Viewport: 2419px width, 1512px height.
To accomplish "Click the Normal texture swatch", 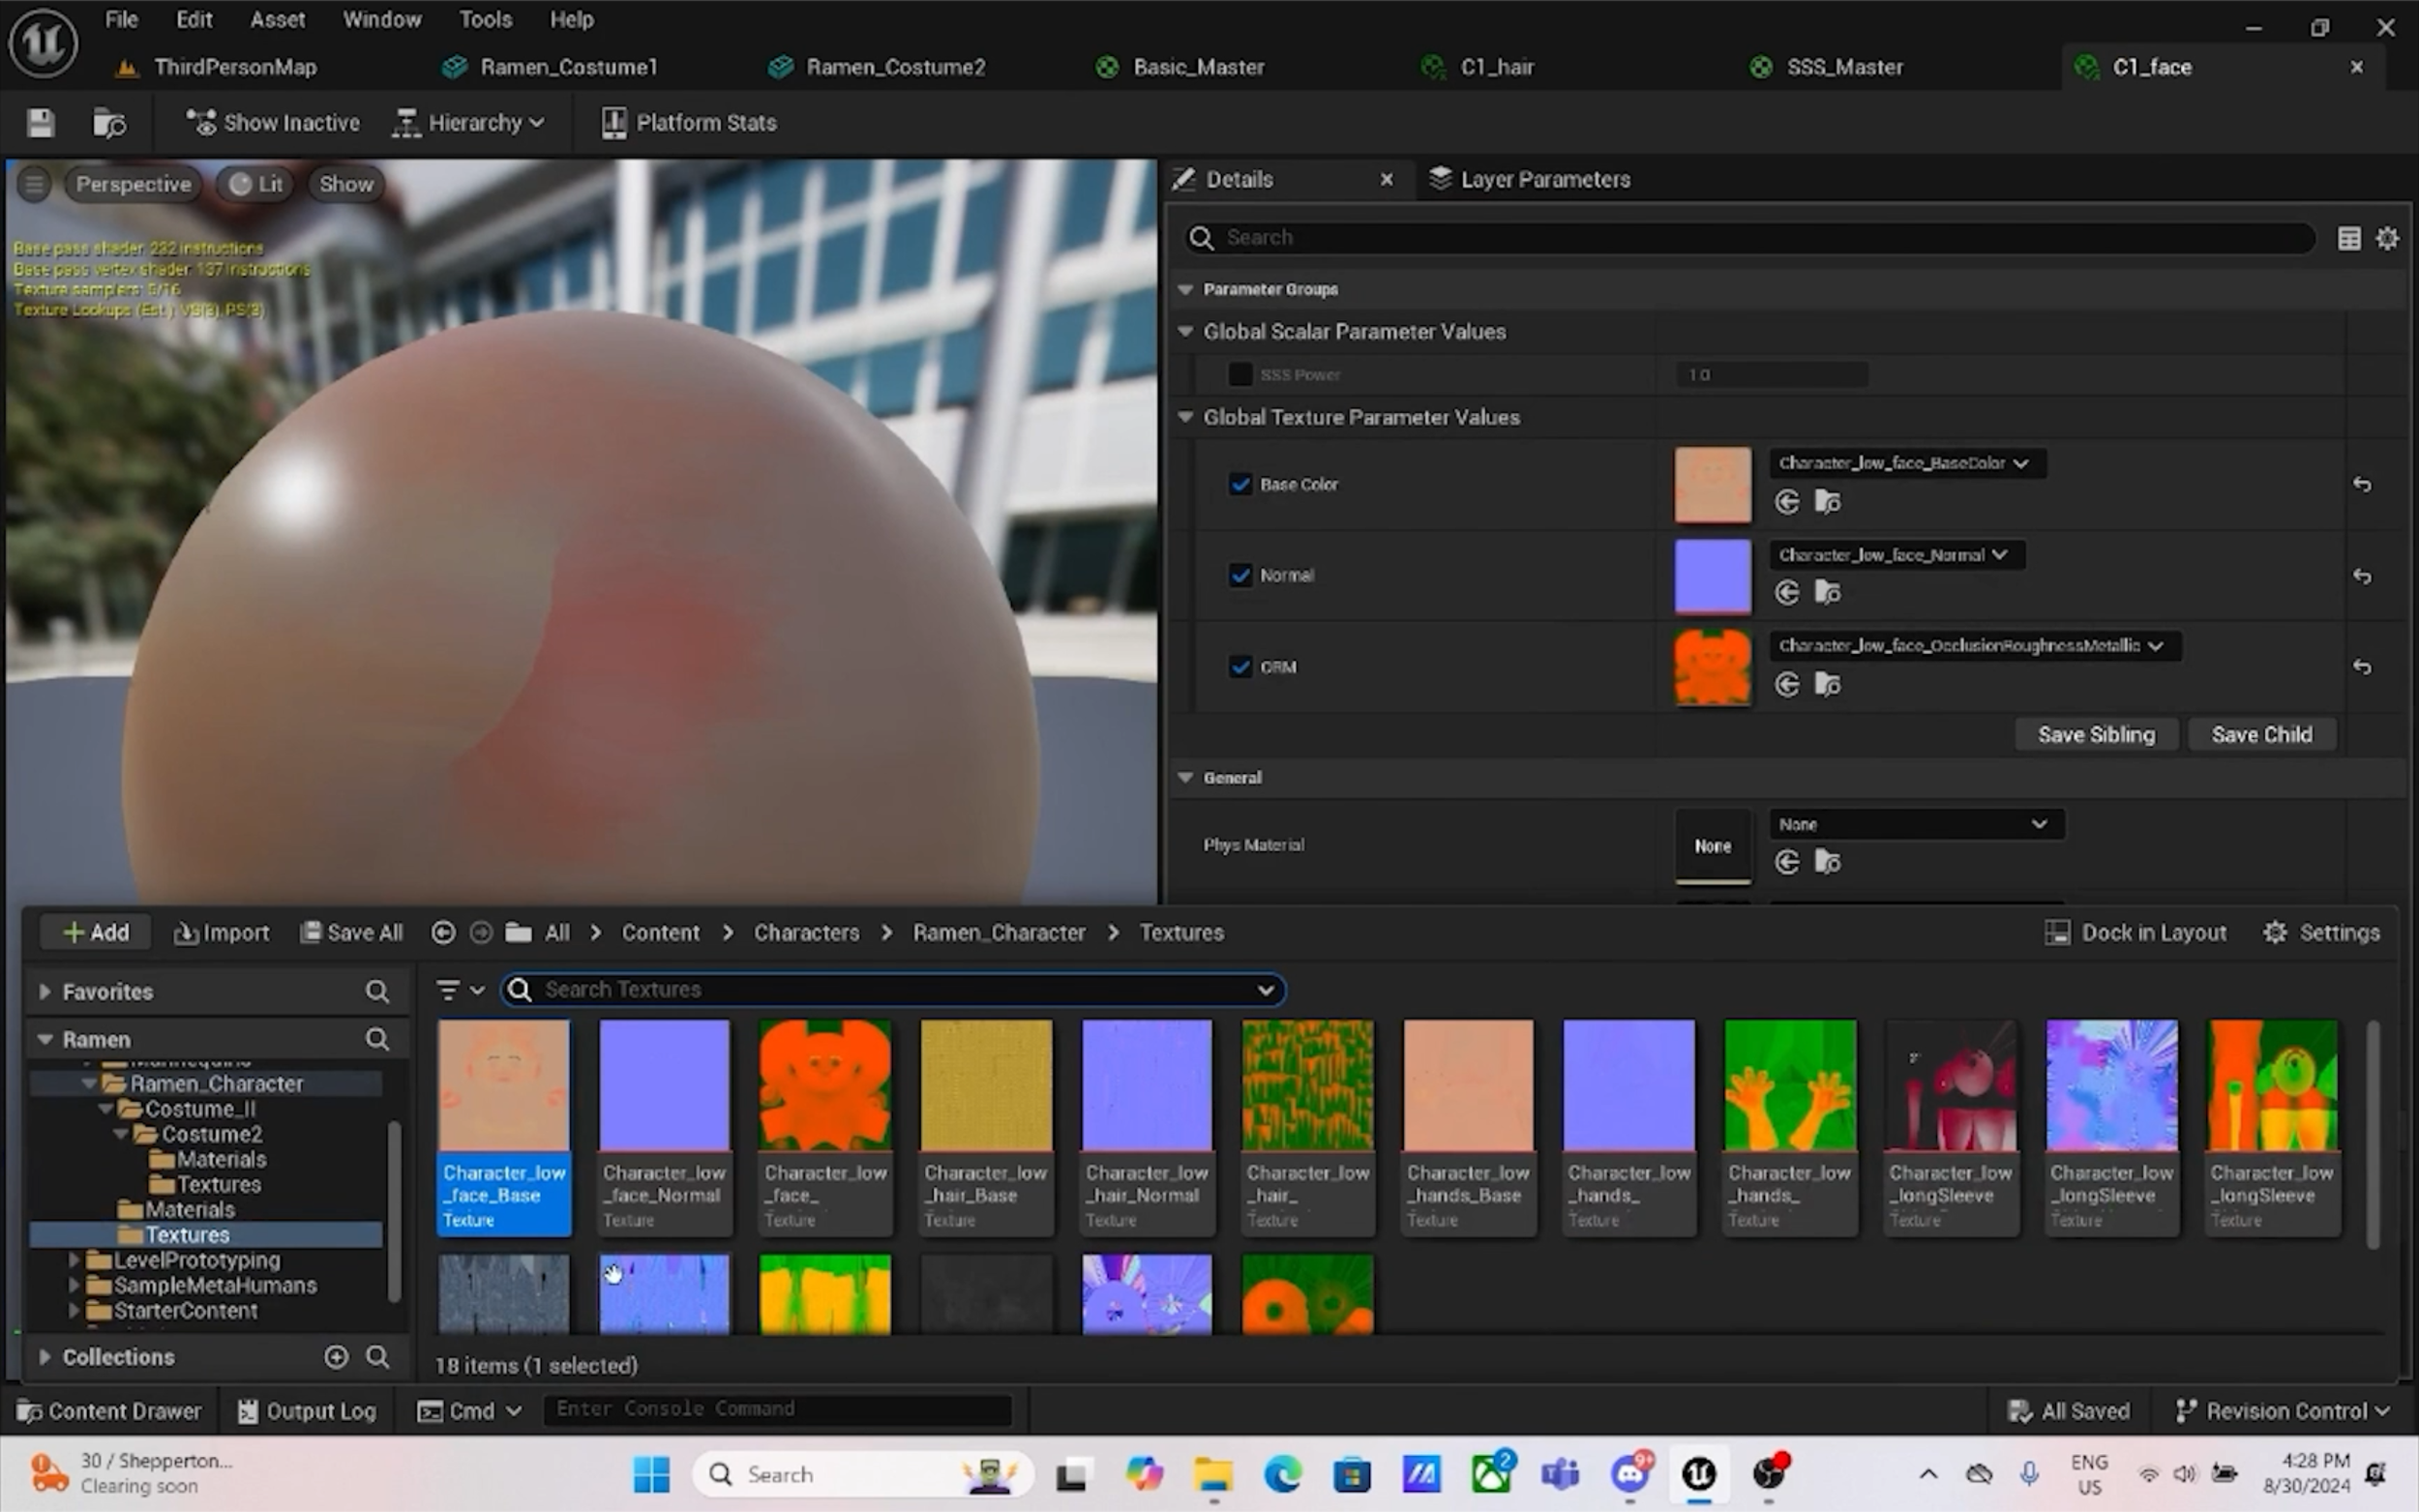I will coord(1713,576).
